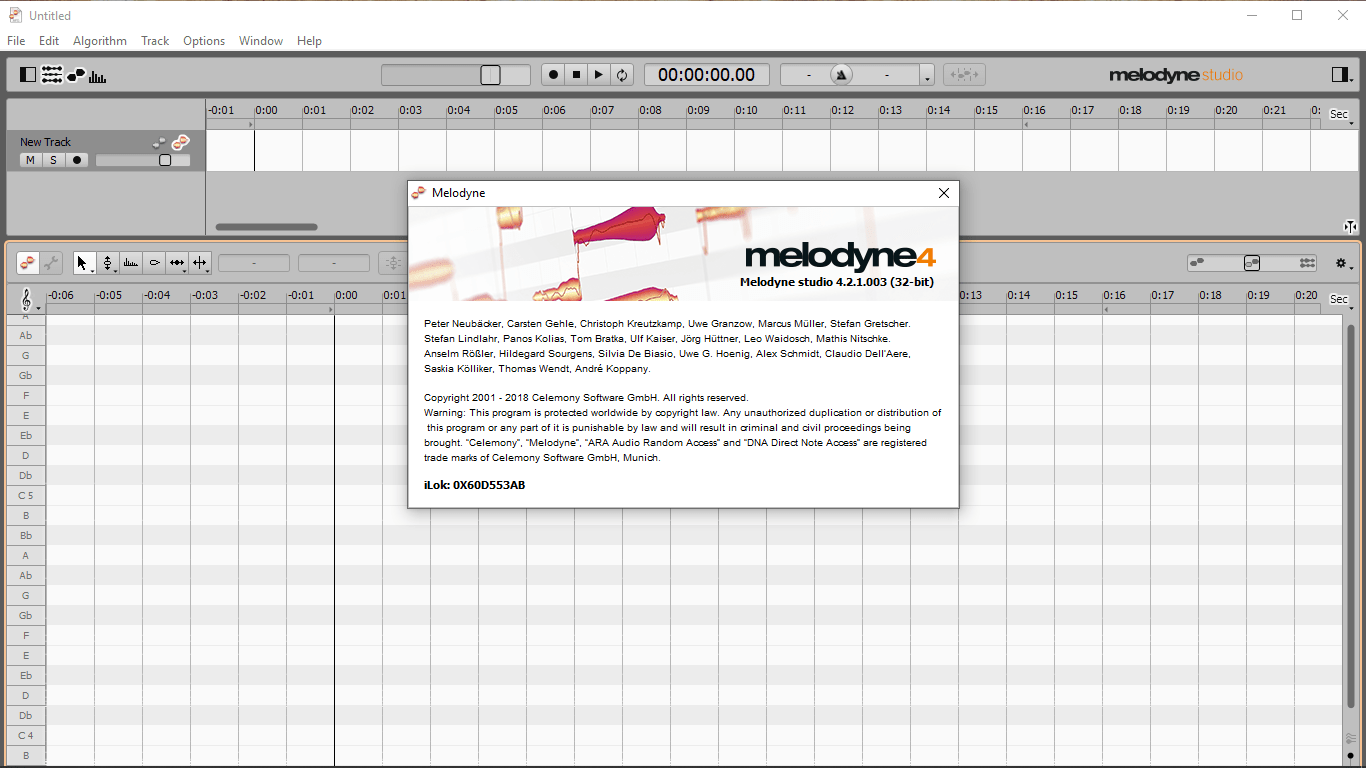Image resolution: width=1366 pixels, height=768 pixels.
Task: Open the Edit menu
Action: click(49, 41)
